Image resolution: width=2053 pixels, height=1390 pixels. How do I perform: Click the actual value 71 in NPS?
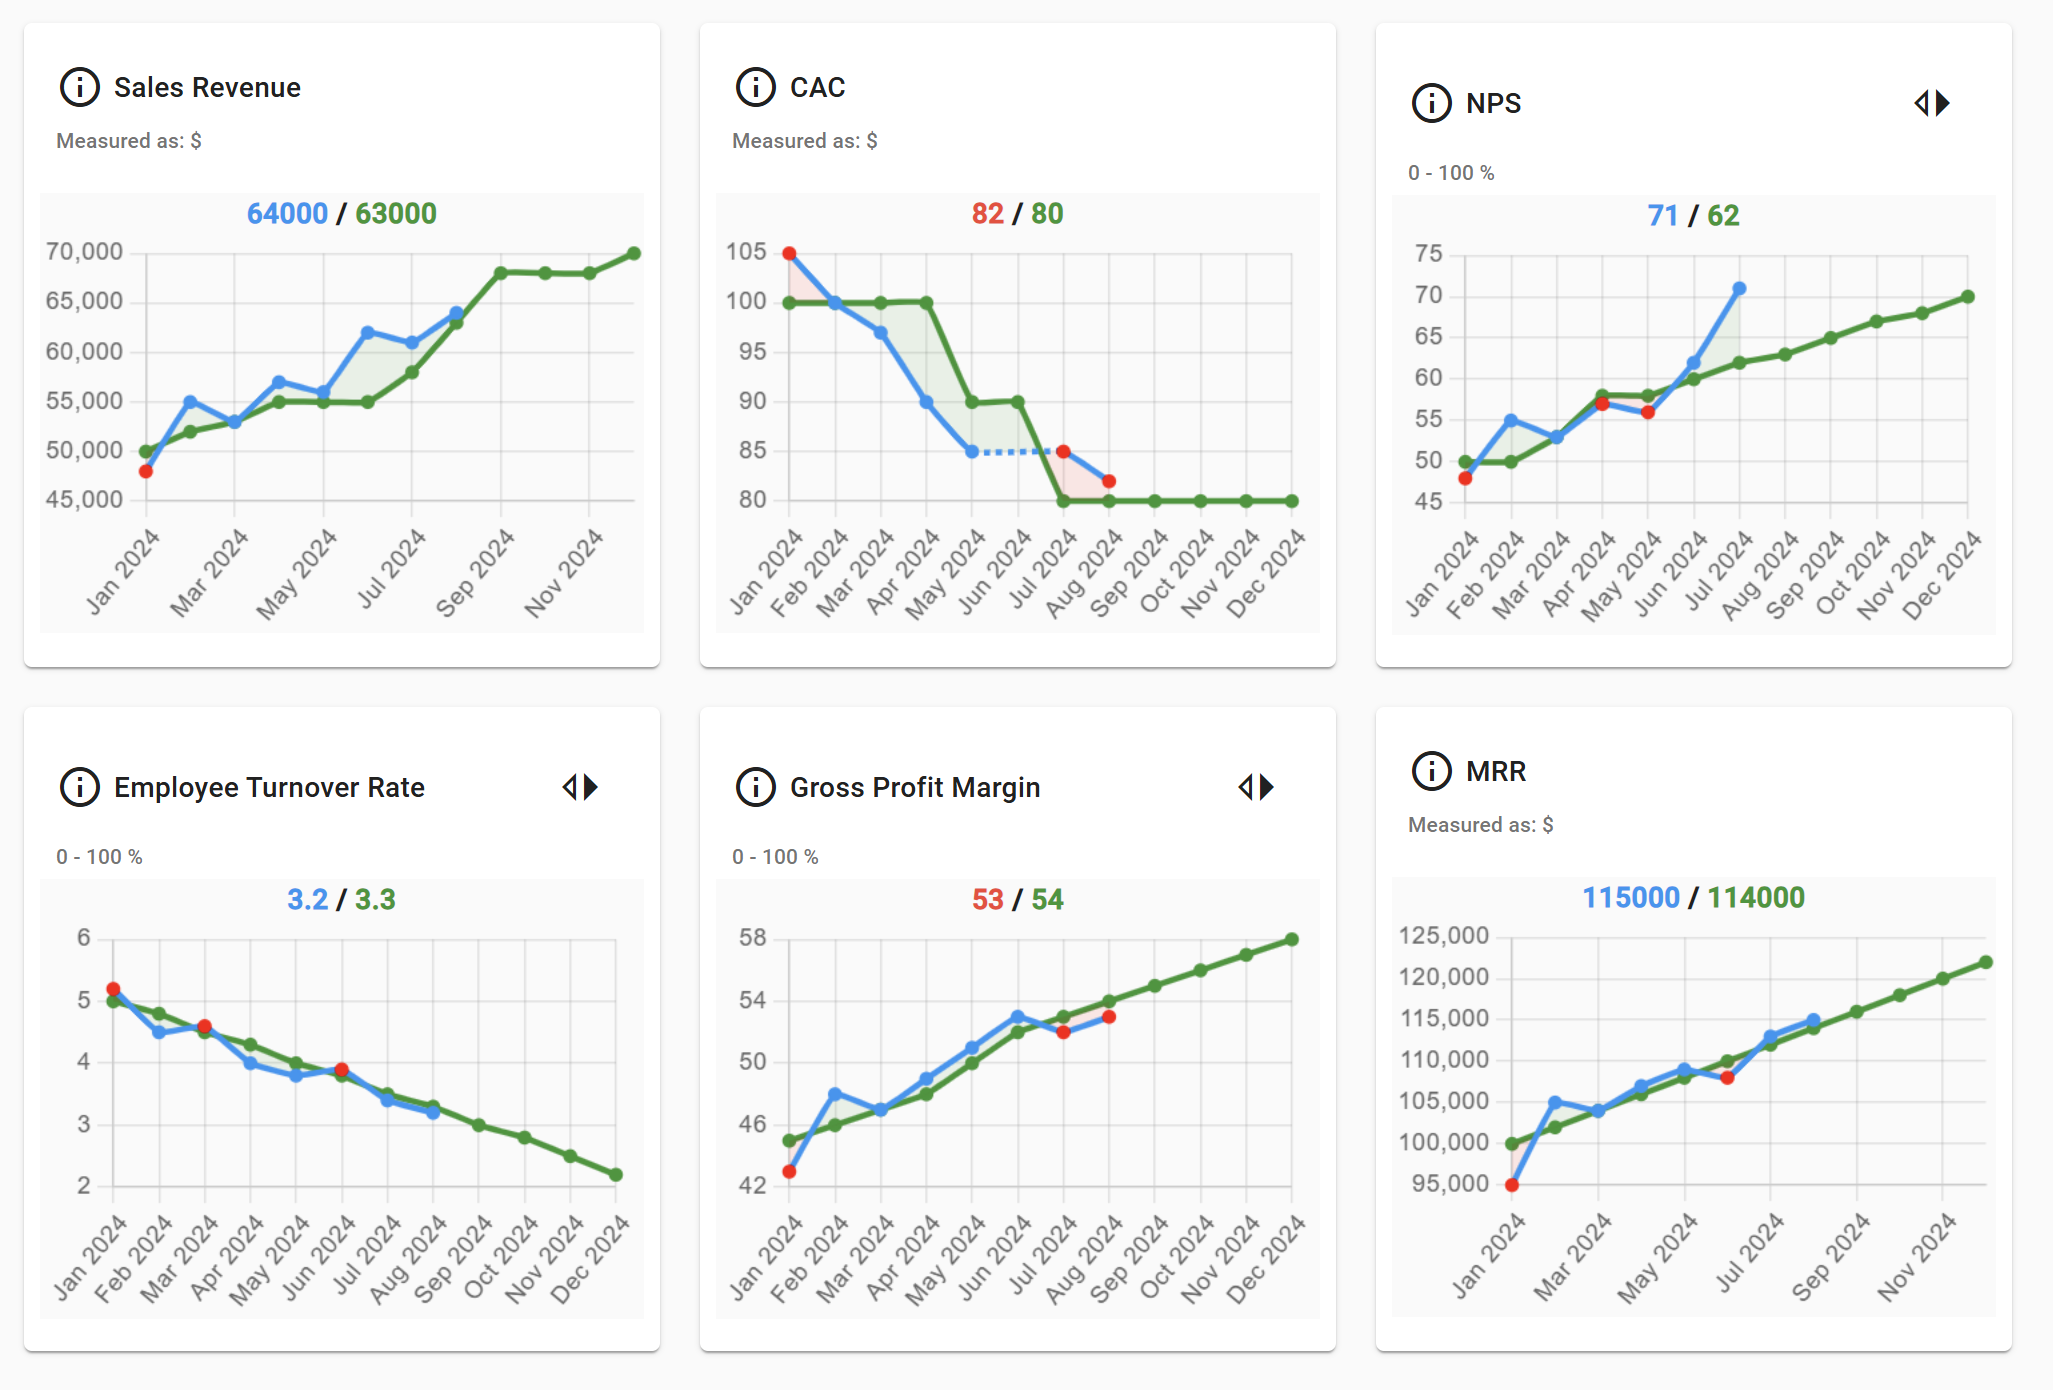(x=1663, y=215)
